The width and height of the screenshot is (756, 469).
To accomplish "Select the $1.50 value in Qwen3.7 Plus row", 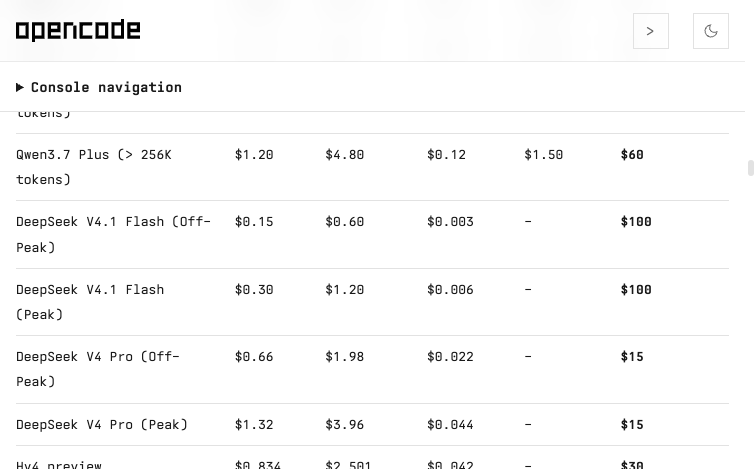I will pyautogui.click(x=543, y=155).
